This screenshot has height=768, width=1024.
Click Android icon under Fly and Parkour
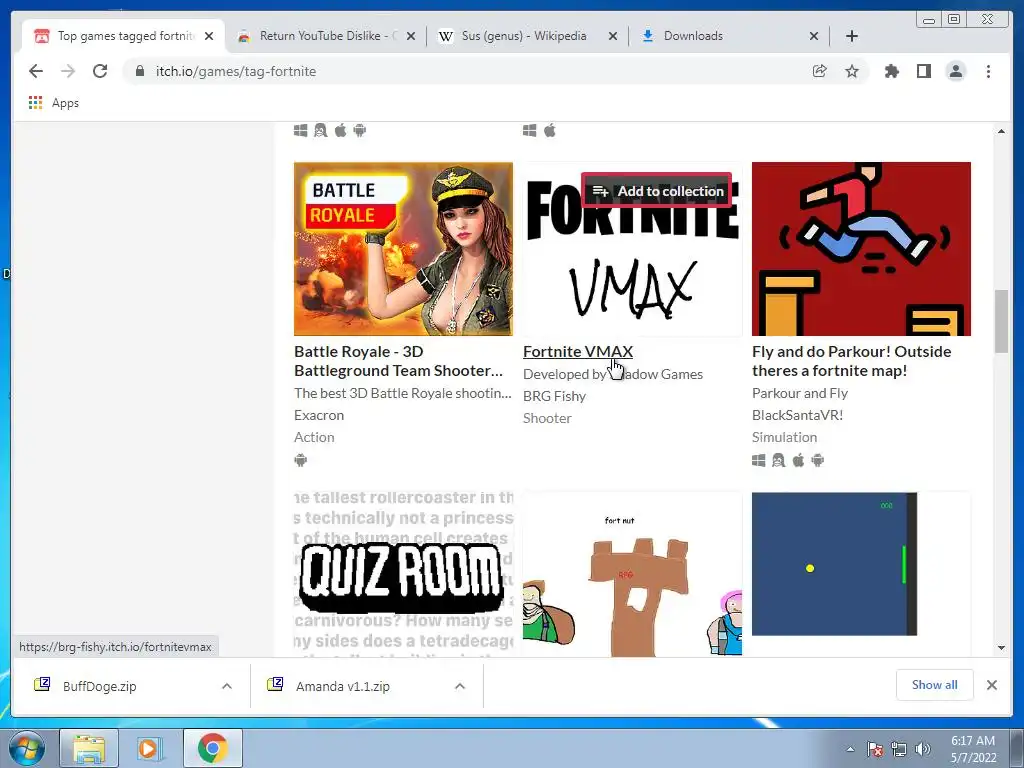[818, 460]
